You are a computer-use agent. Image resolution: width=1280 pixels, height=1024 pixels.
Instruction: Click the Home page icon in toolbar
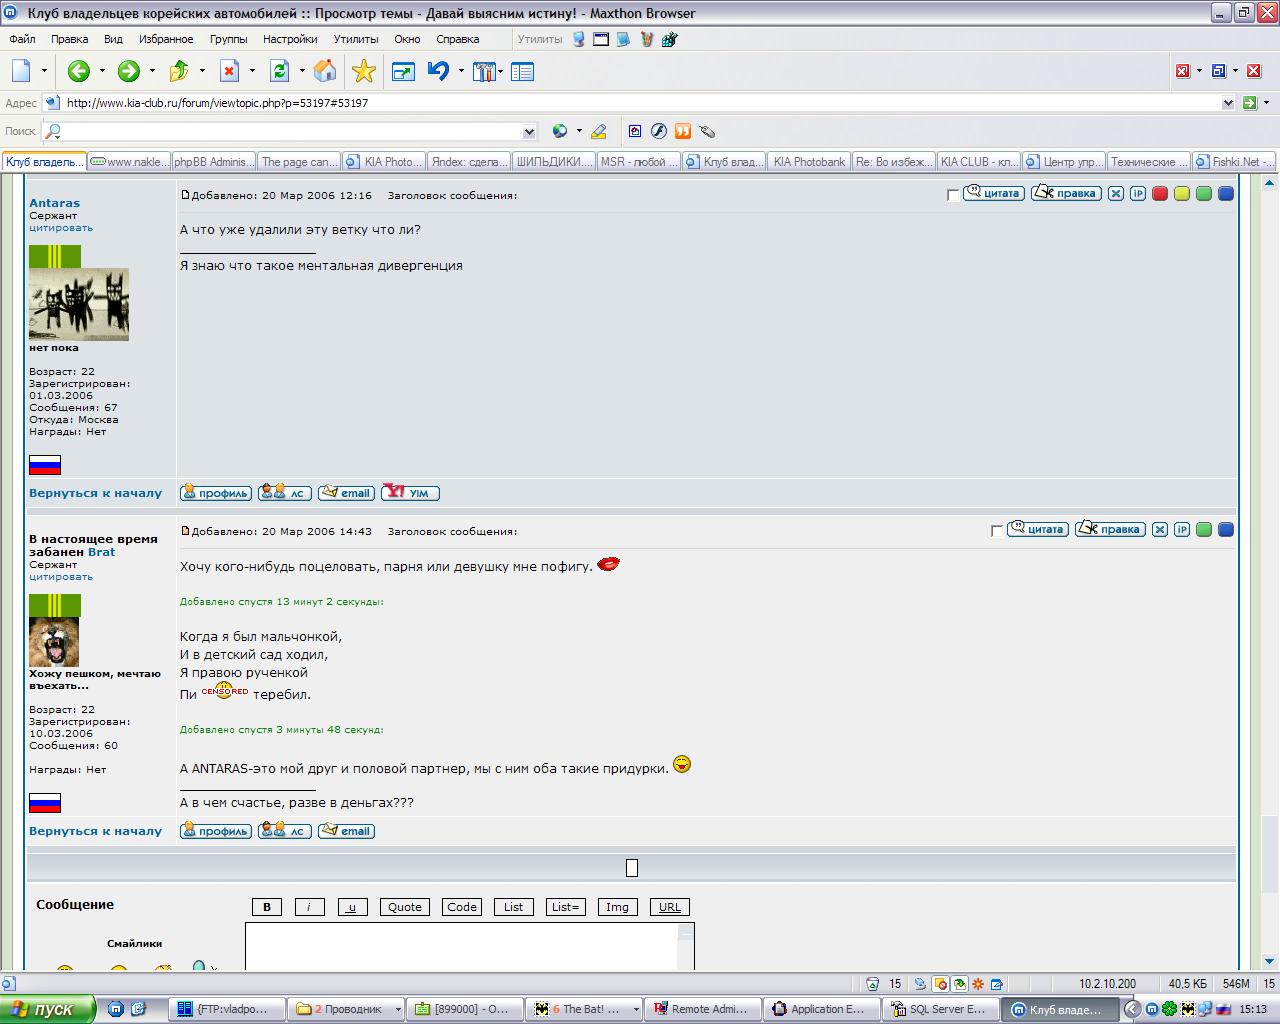325,71
